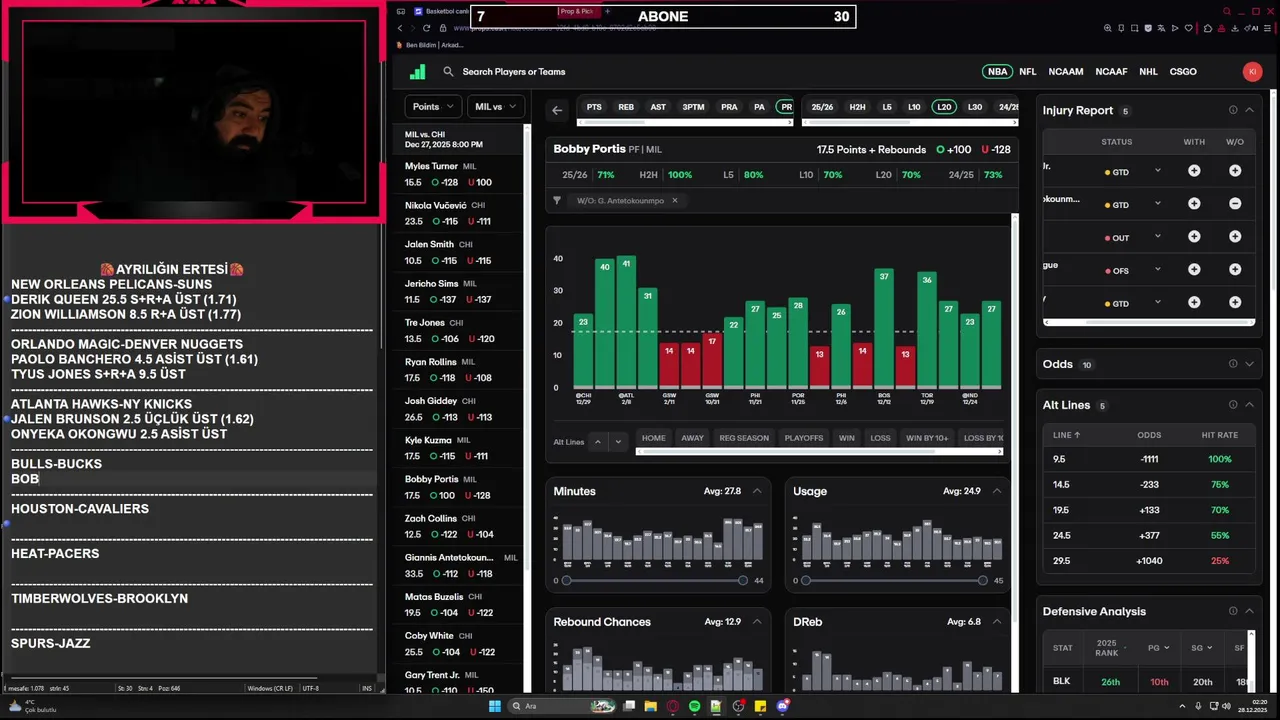Open Spotify from the taskbar
Screen dimensions: 1280x720
coord(694,706)
